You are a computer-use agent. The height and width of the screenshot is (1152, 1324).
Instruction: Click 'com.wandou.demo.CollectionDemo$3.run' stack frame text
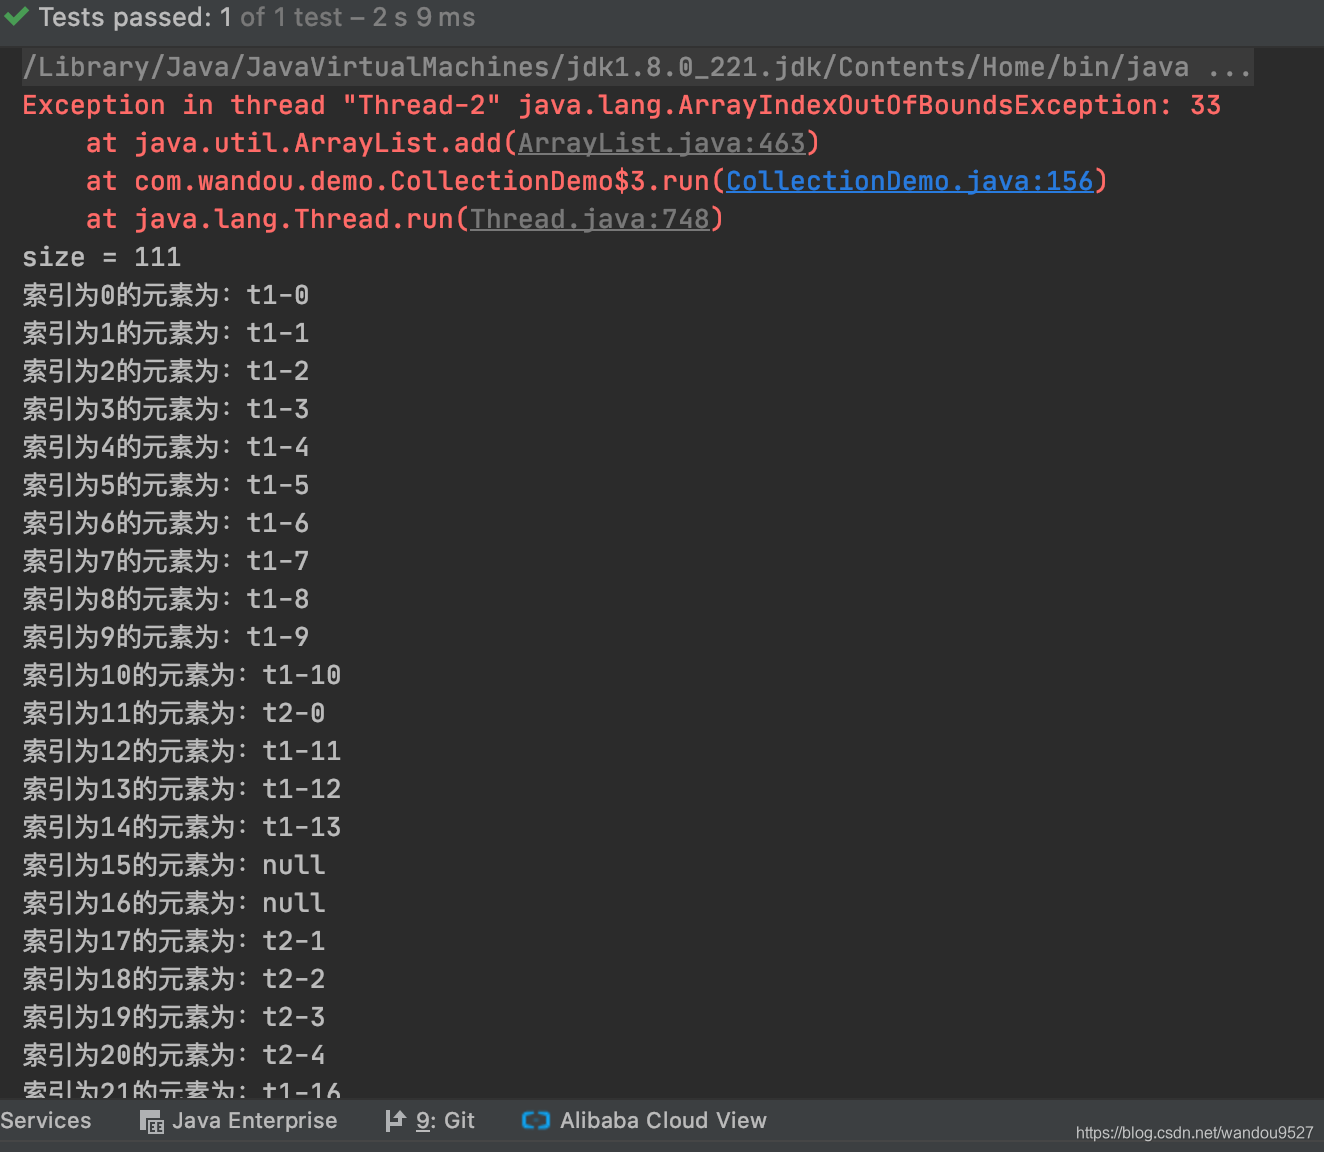tap(422, 181)
